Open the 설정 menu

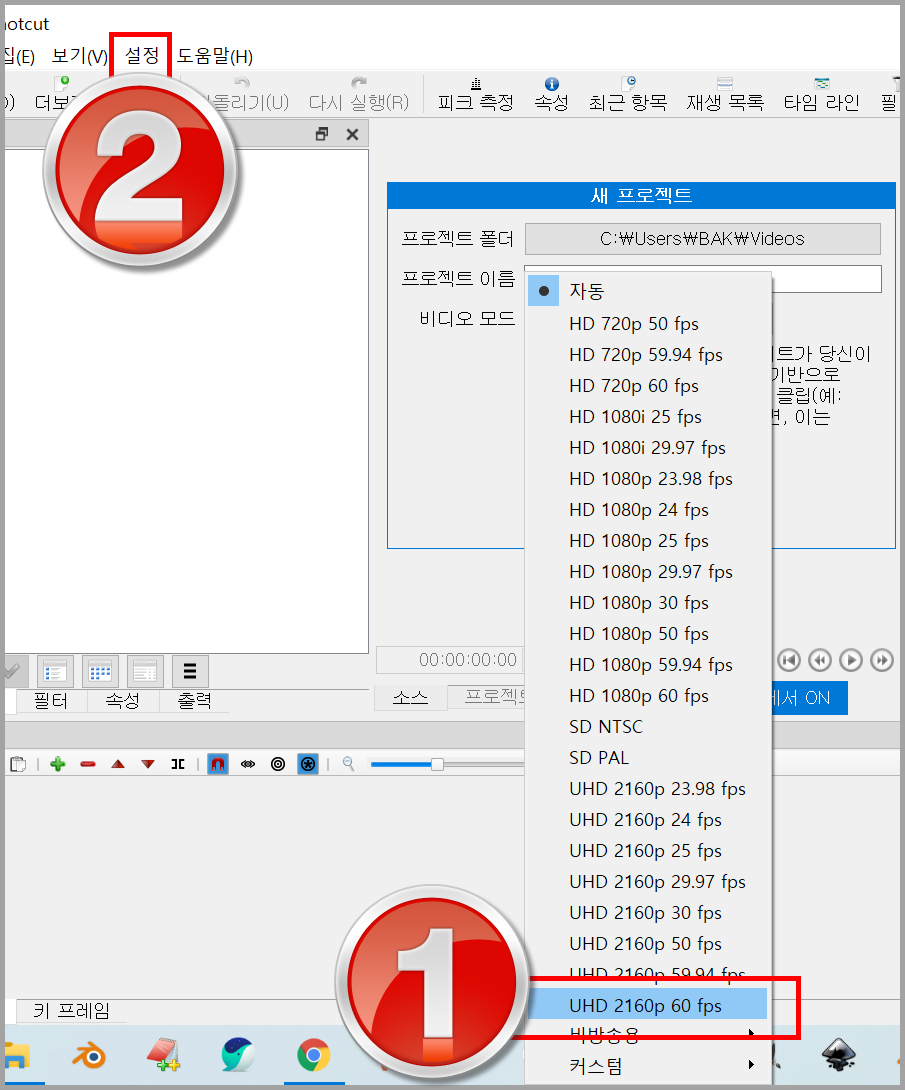[141, 55]
